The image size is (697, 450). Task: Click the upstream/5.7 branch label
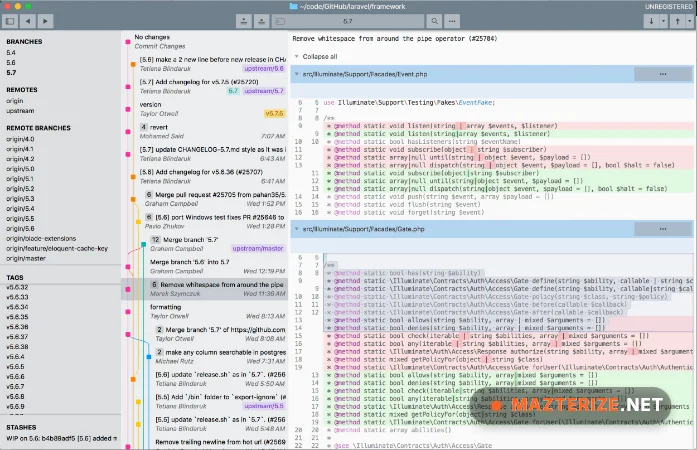tap(264, 91)
